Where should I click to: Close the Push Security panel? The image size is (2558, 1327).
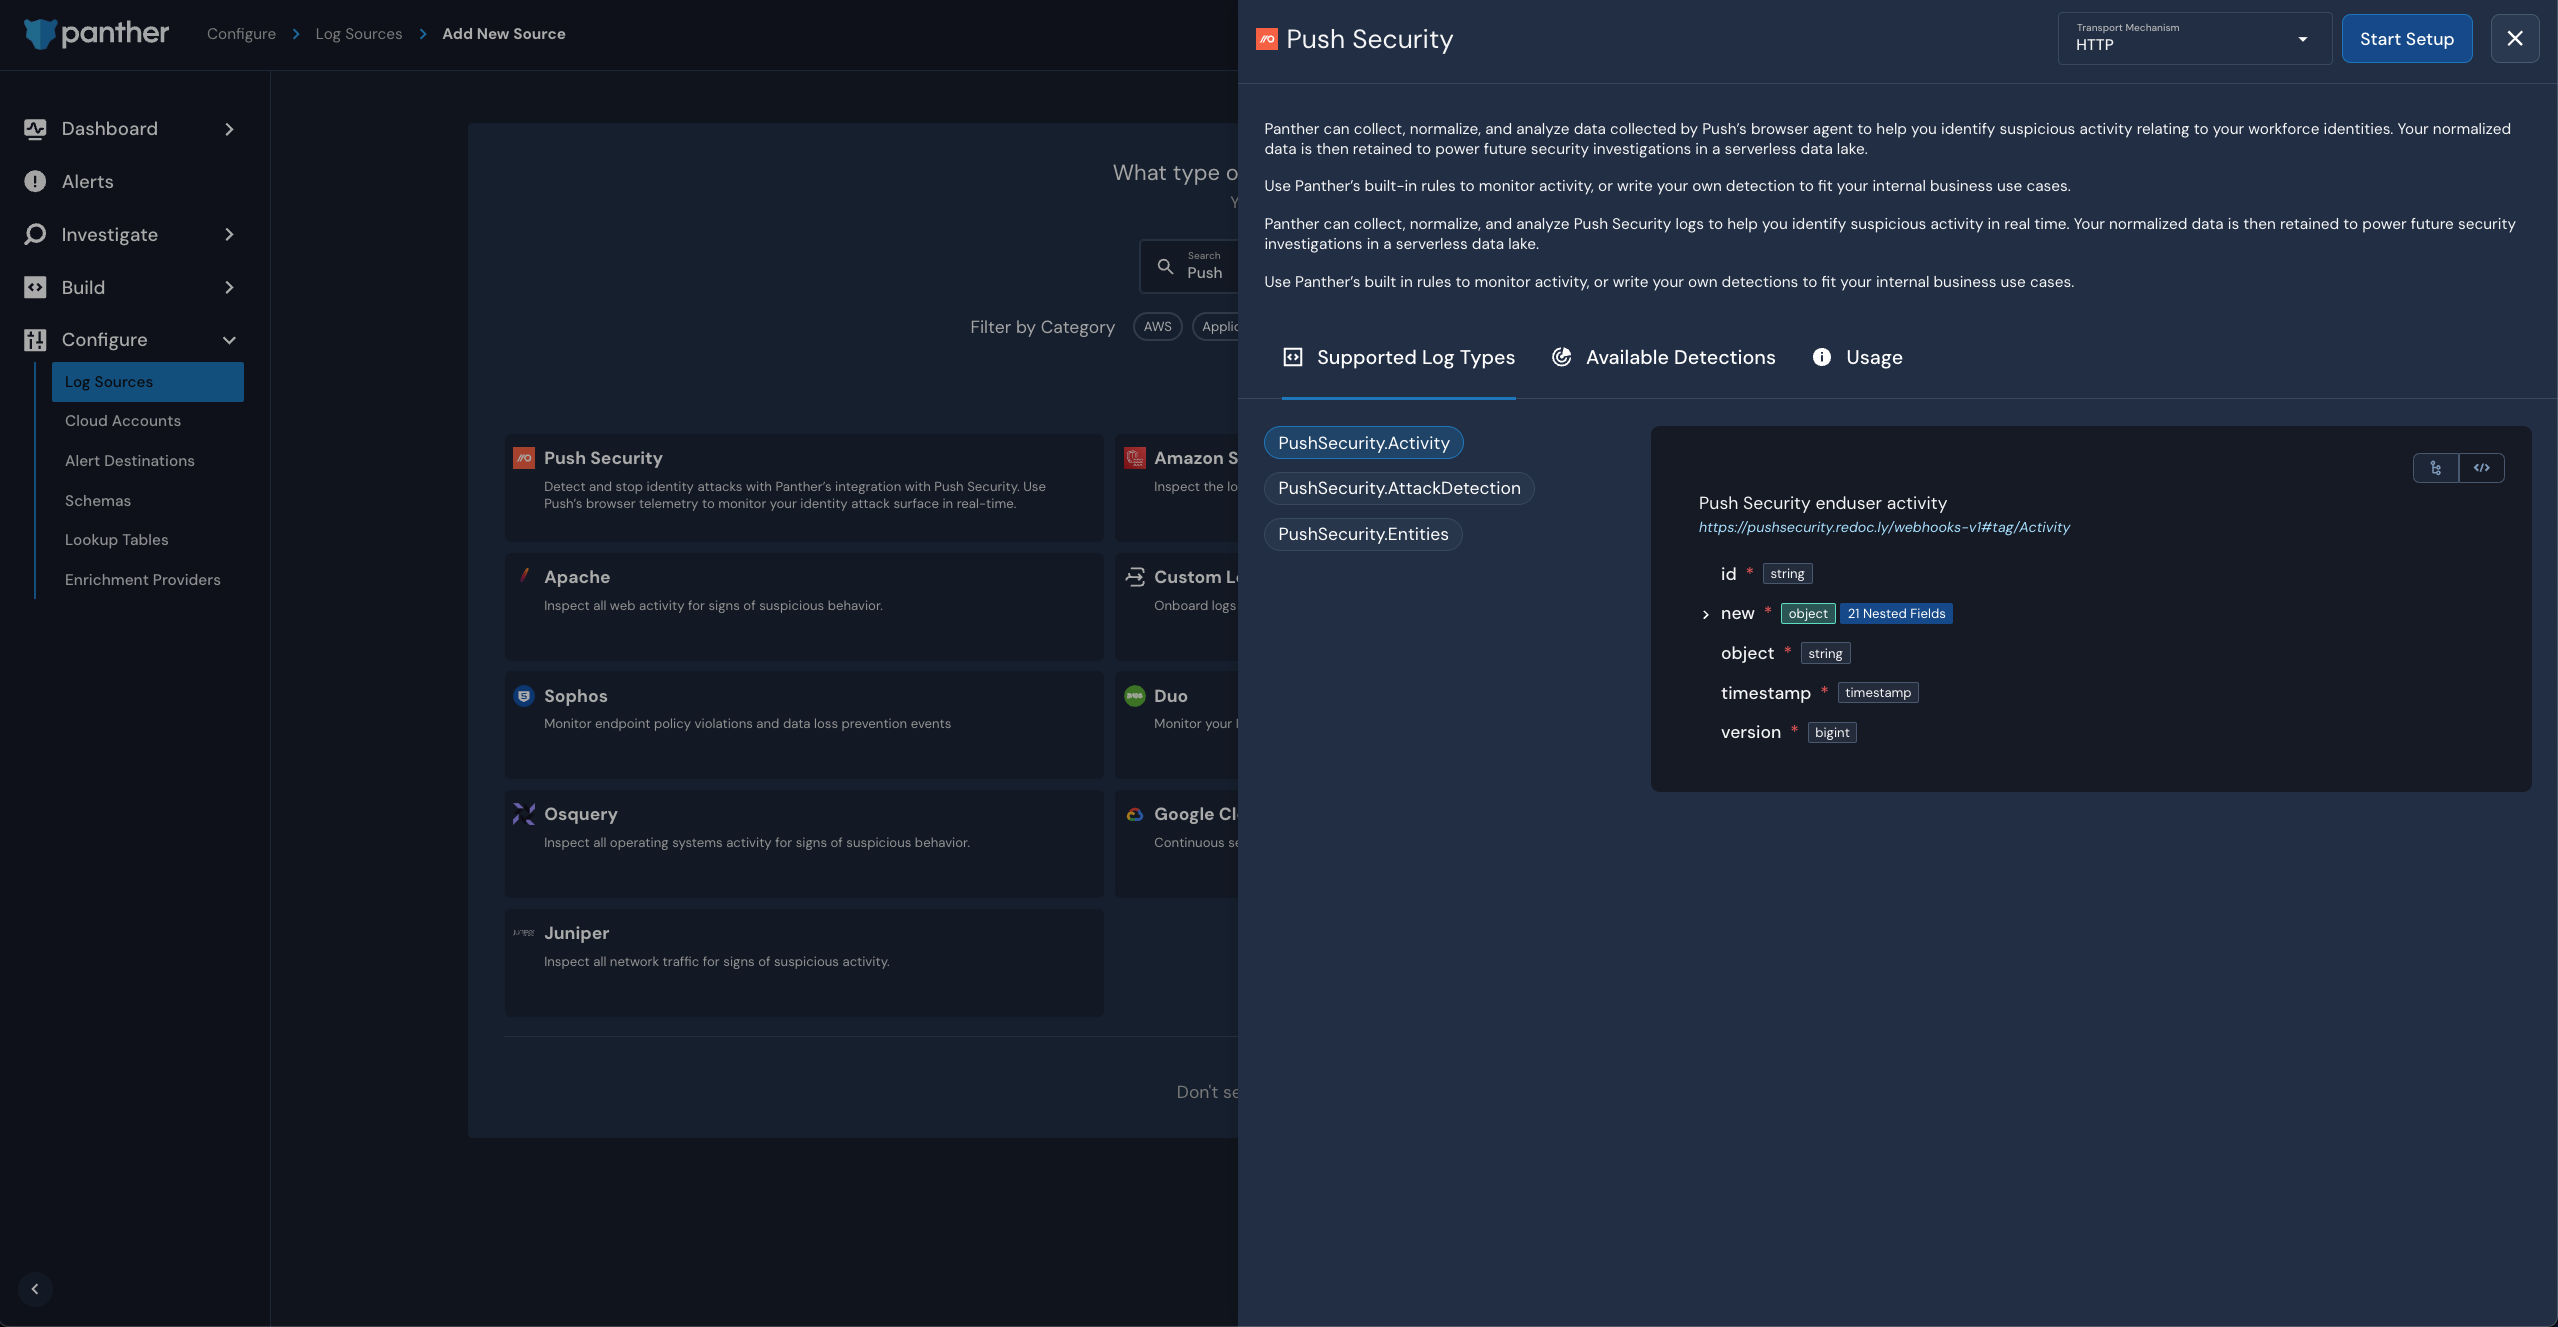tap(2515, 39)
